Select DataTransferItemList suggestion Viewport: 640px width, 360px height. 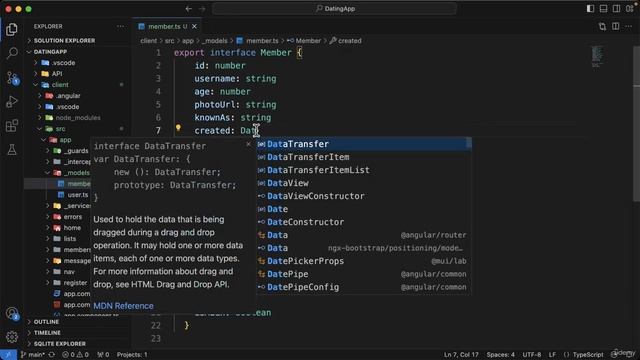point(363,170)
